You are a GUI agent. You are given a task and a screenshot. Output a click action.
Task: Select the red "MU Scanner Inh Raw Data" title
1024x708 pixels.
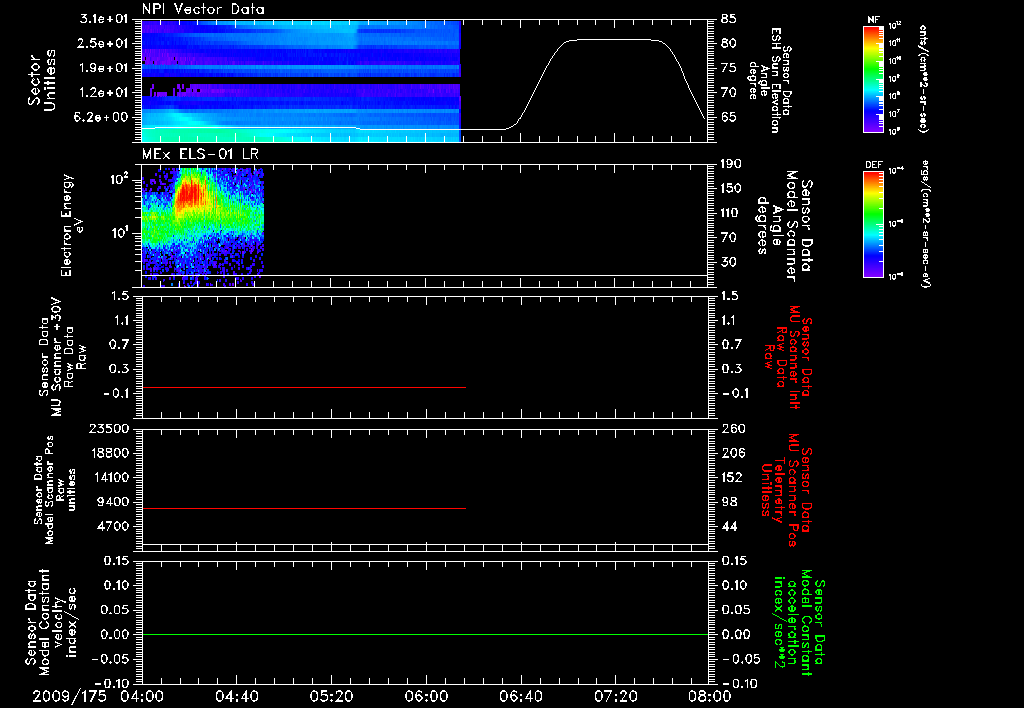tap(788, 357)
